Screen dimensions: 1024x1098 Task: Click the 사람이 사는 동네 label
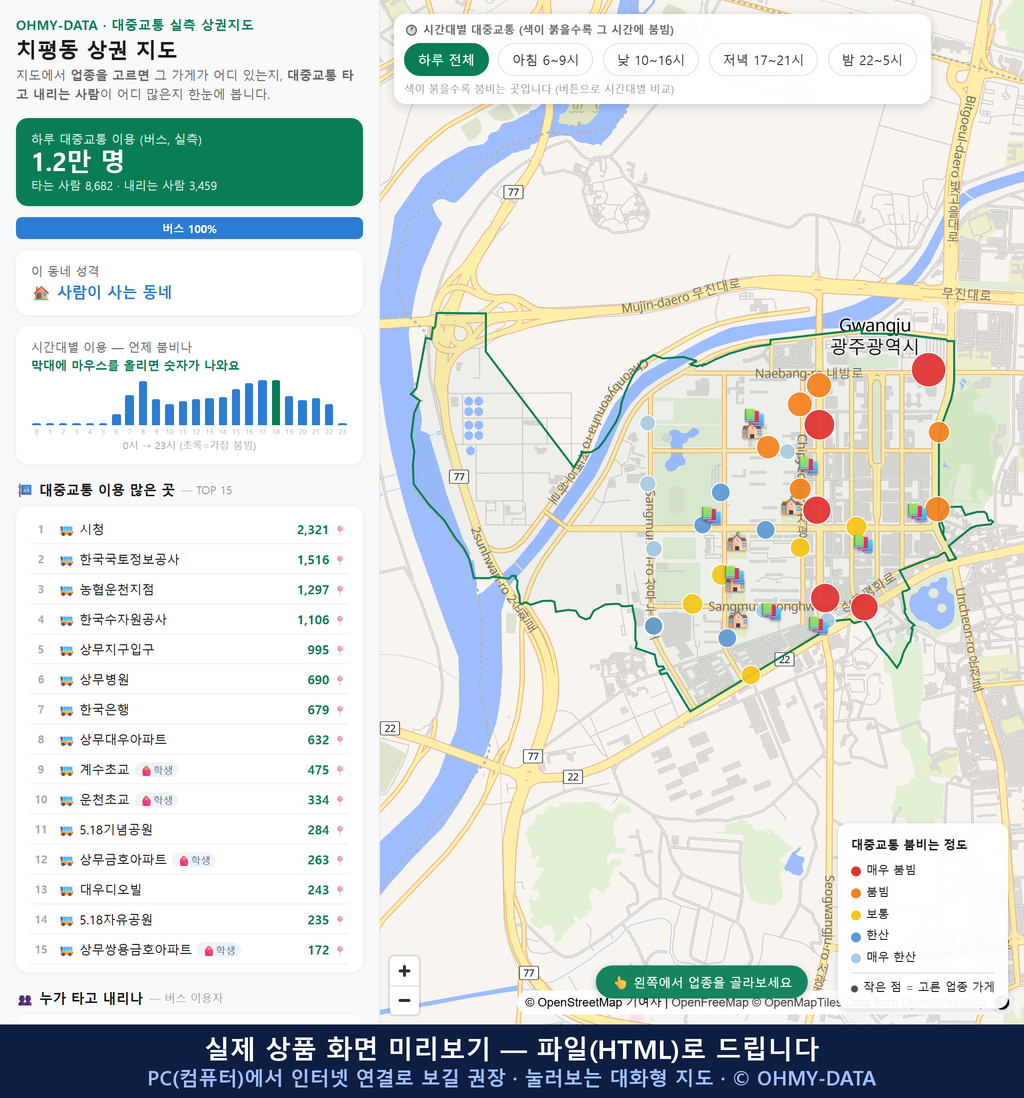114,292
